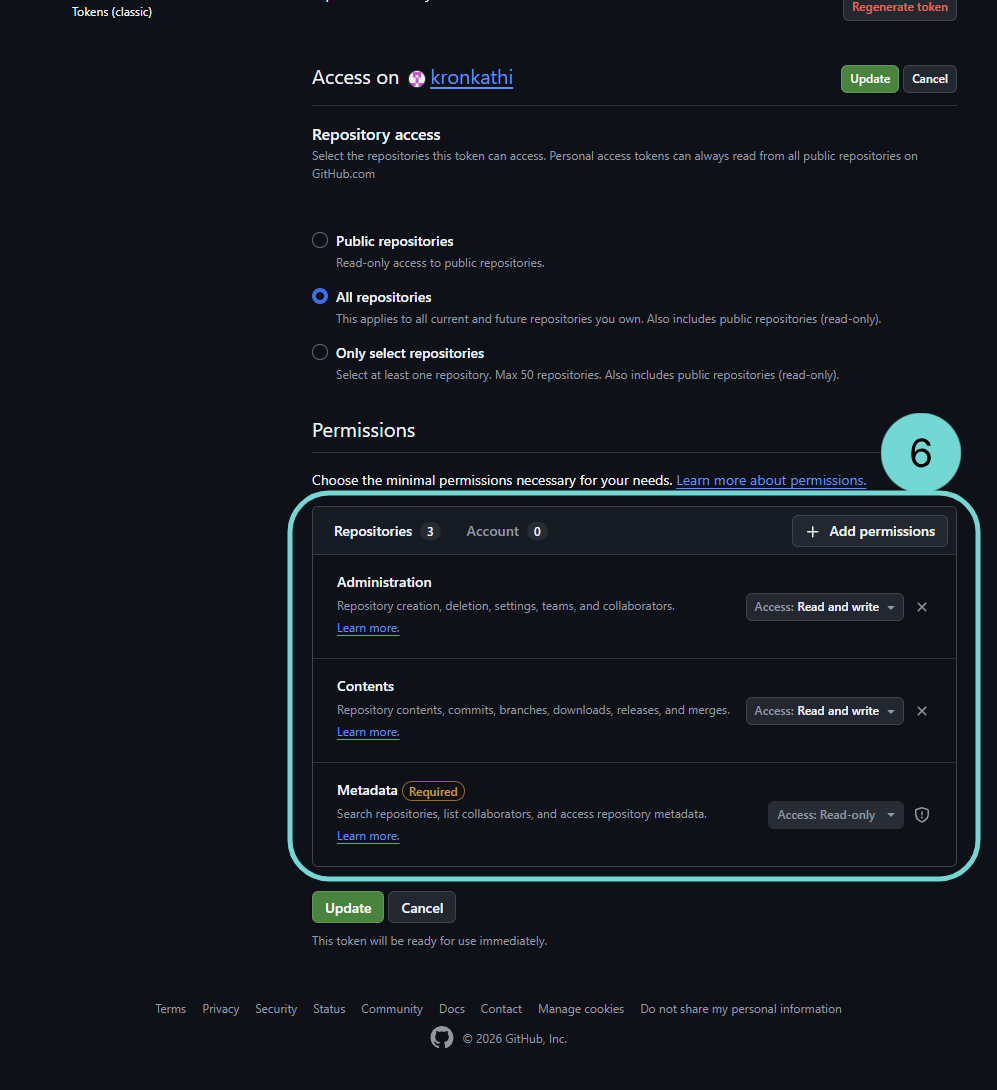The height and width of the screenshot is (1090, 997).
Task: Click the plus icon on Add permissions
Action: coord(812,531)
